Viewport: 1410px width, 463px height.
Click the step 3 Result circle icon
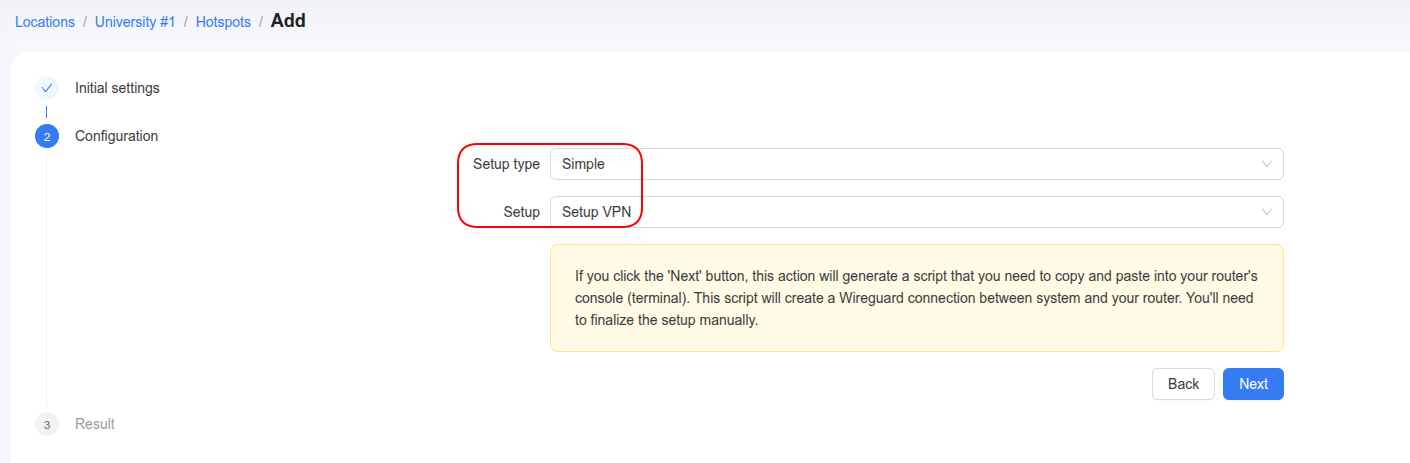coord(47,424)
